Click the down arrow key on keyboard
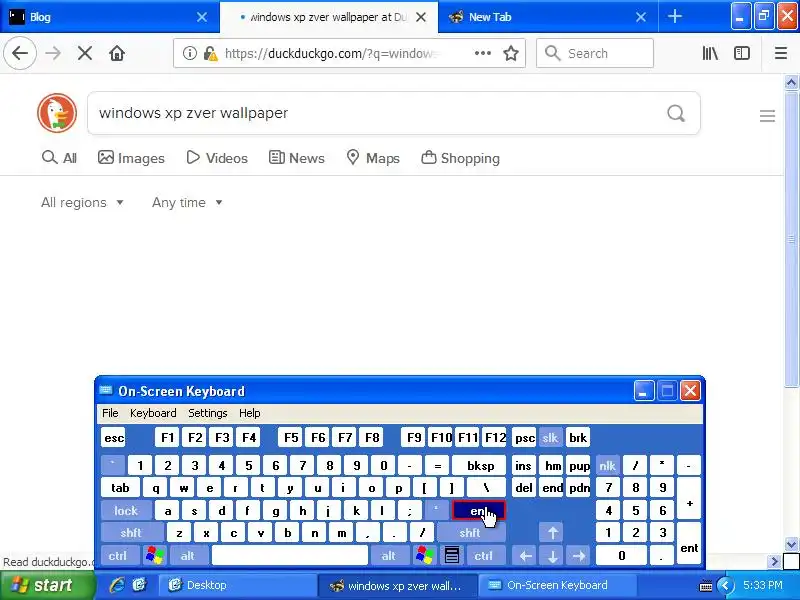 pyautogui.click(x=552, y=555)
